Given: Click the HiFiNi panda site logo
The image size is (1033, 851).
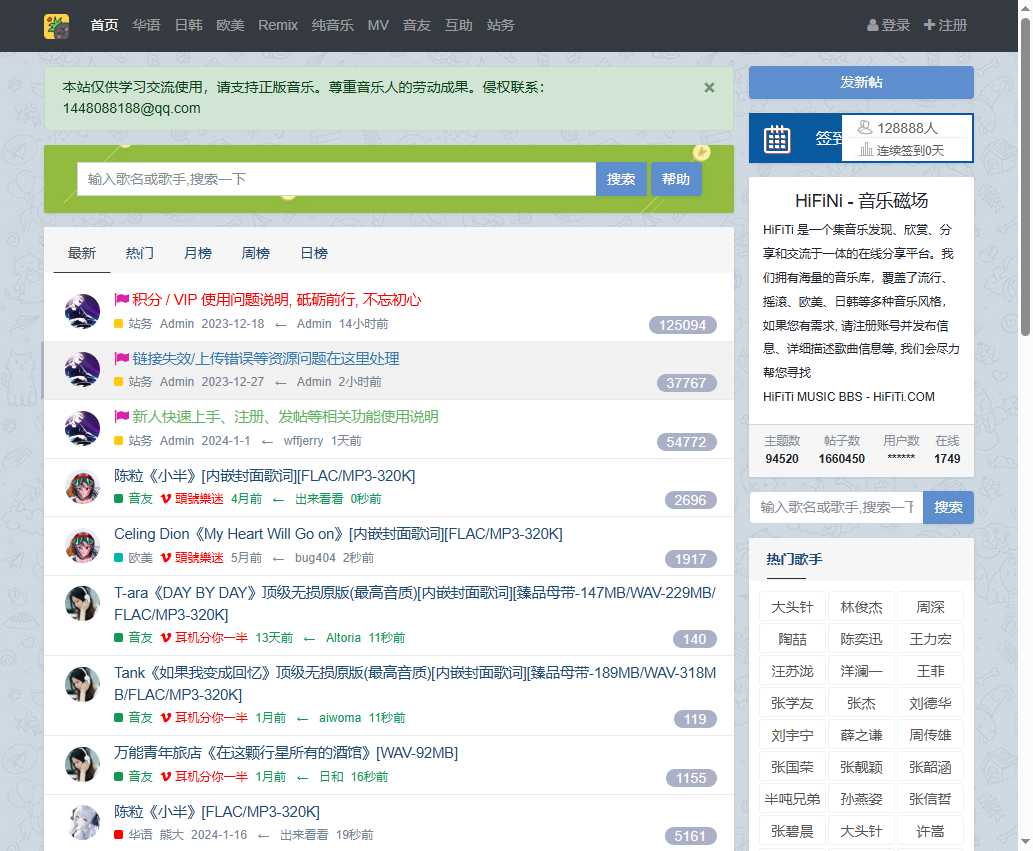Looking at the screenshot, I should tap(57, 25).
